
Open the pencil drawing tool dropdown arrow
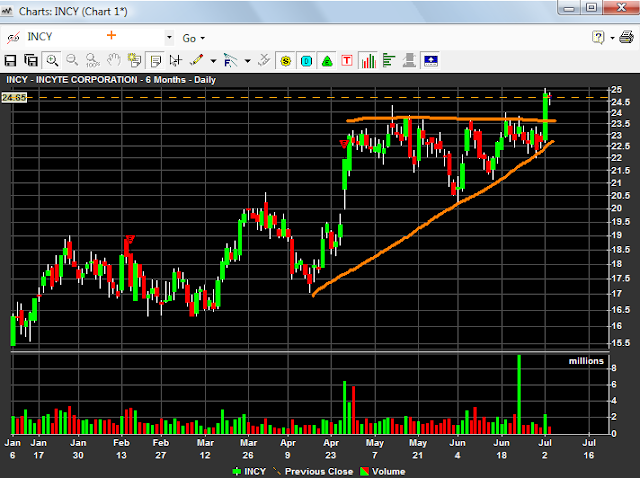(213, 61)
